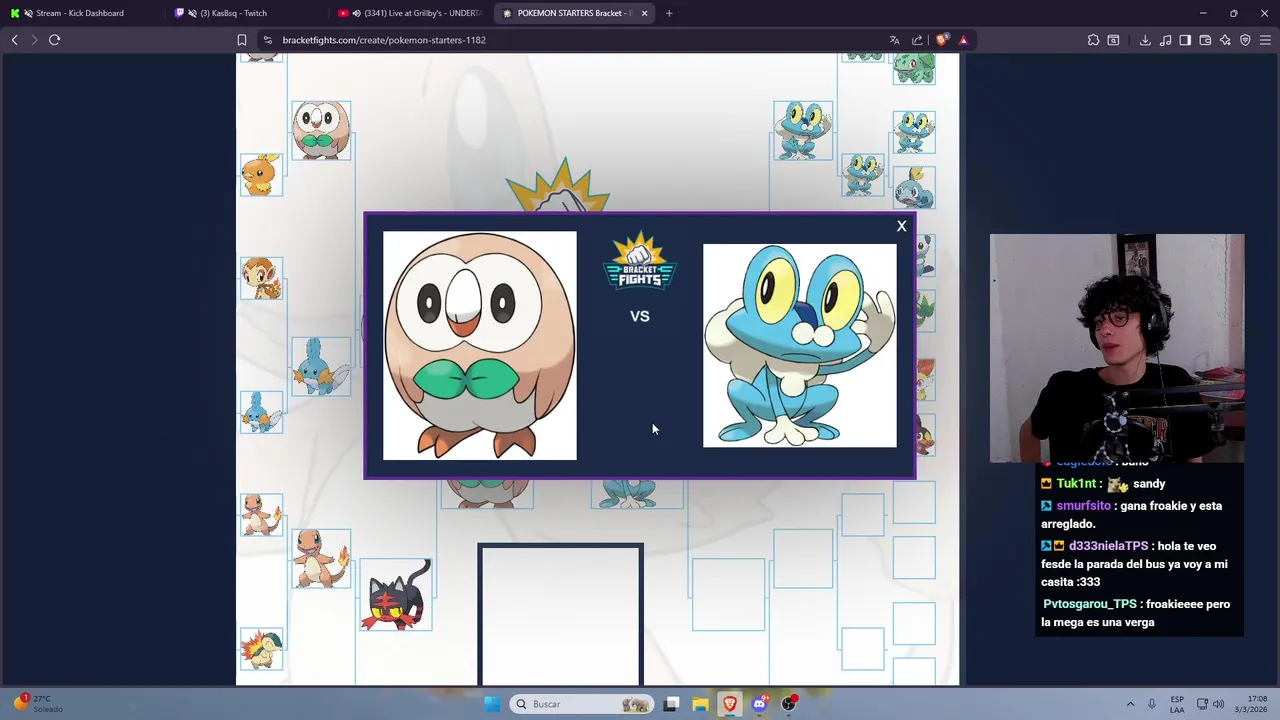The image size is (1280, 720).
Task: Open media control music note icon
Action: pos(1165,40)
